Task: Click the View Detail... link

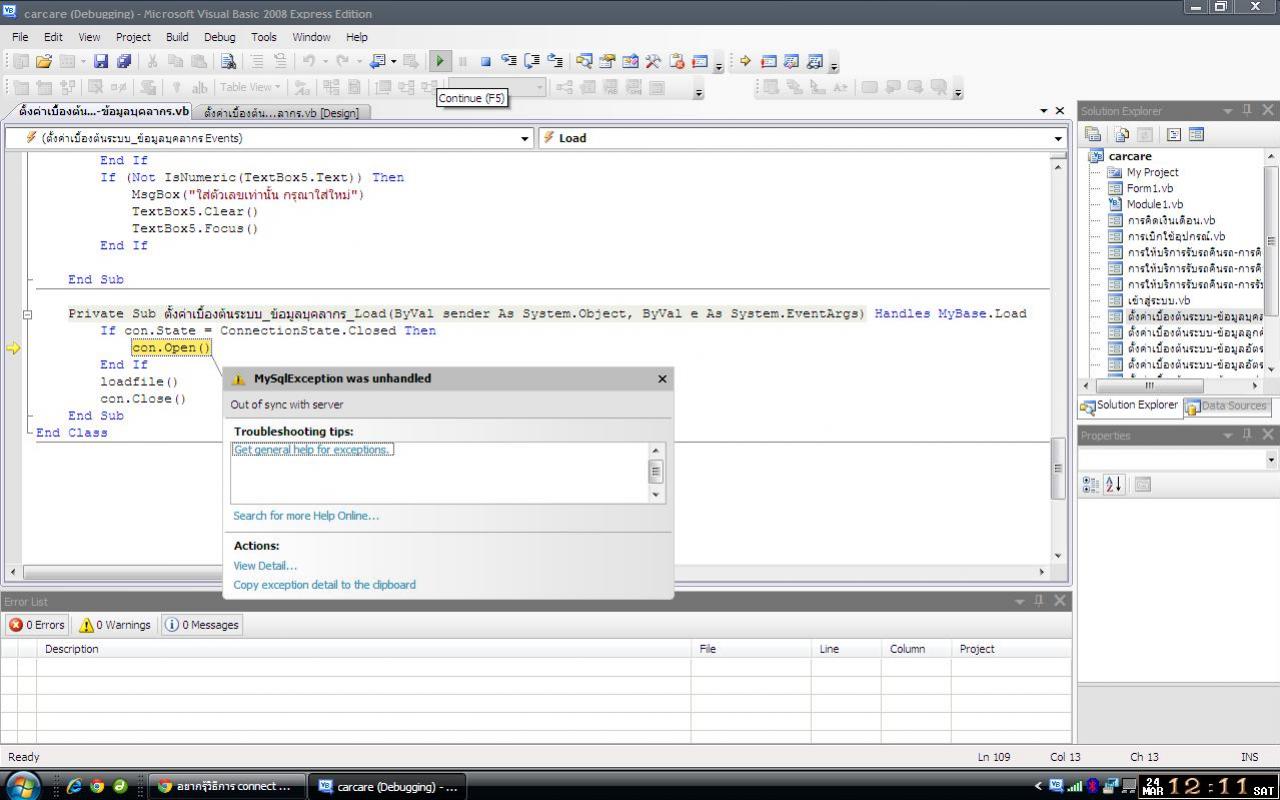Action: click(x=265, y=565)
